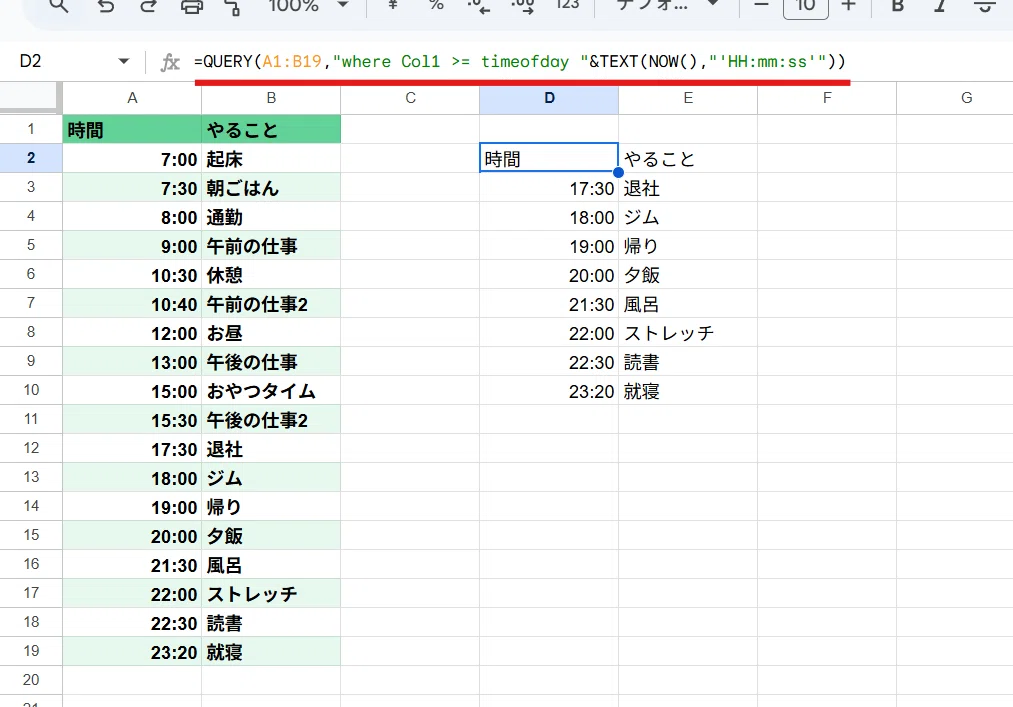The width and height of the screenshot is (1013, 707).
Task: Select row 19 header
Action: pos(30,651)
